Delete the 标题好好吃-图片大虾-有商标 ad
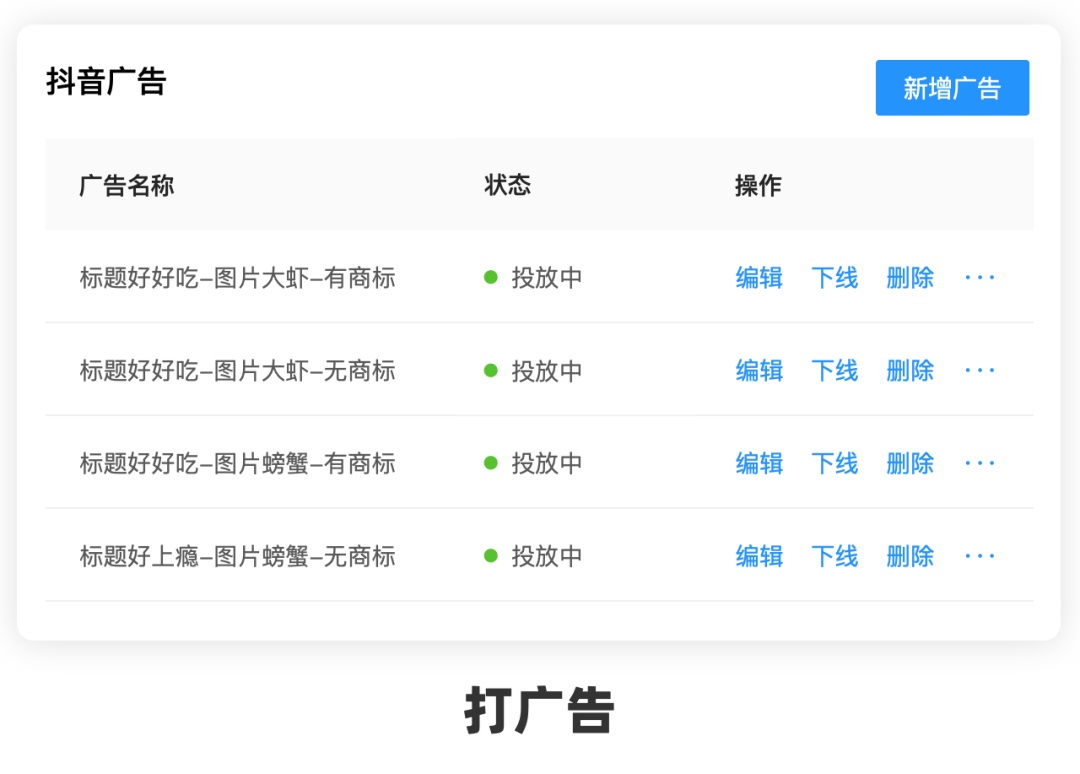Image resolution: width=1080 pixels, height=774 pixels. pyautogui.click(x=910, y=278)
